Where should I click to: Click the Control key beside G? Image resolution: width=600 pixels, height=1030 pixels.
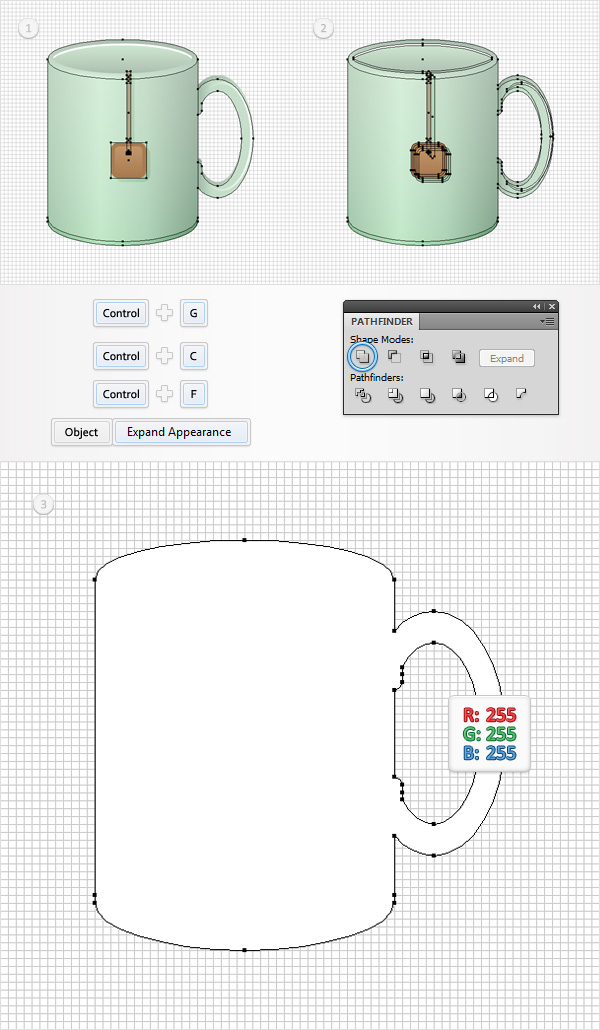coord(122,313)
